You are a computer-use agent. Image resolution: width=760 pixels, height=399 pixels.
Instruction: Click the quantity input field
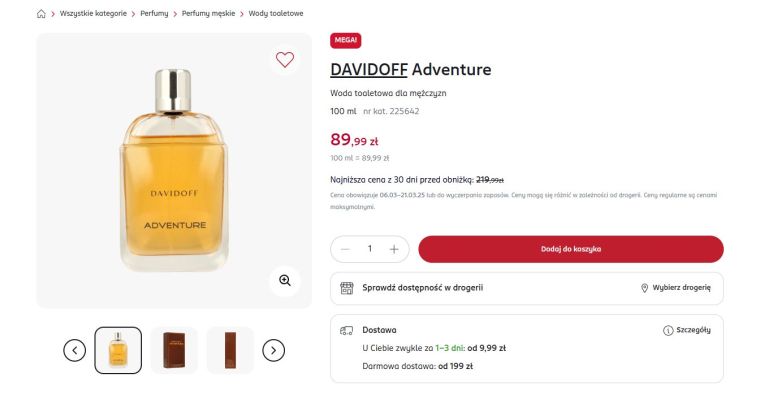370,249
